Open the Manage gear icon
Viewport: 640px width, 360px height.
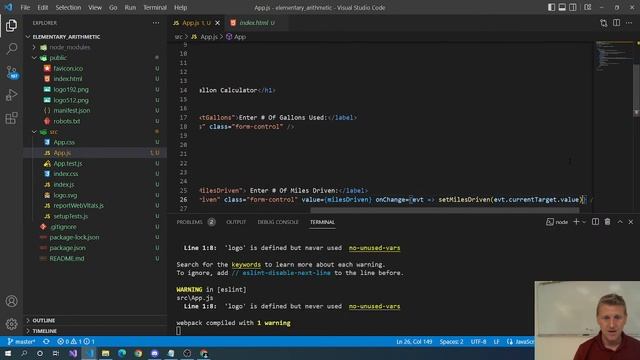pyautogui.click(x=11, y=324)
